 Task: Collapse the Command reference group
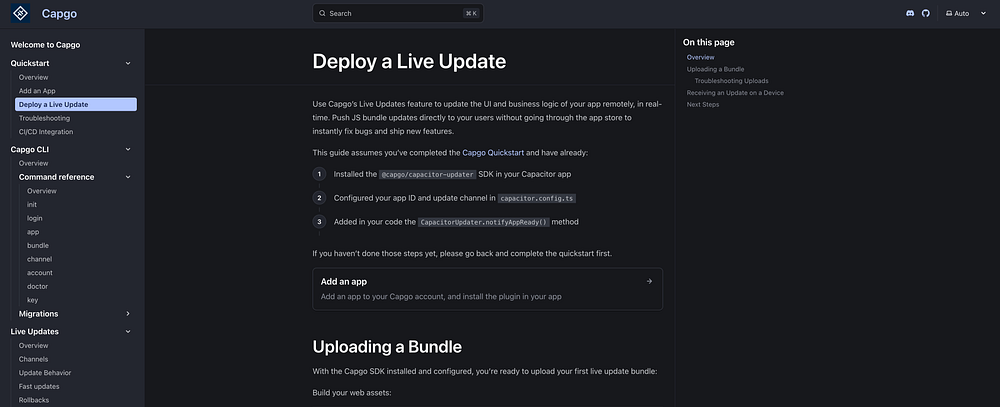[128, 177]
